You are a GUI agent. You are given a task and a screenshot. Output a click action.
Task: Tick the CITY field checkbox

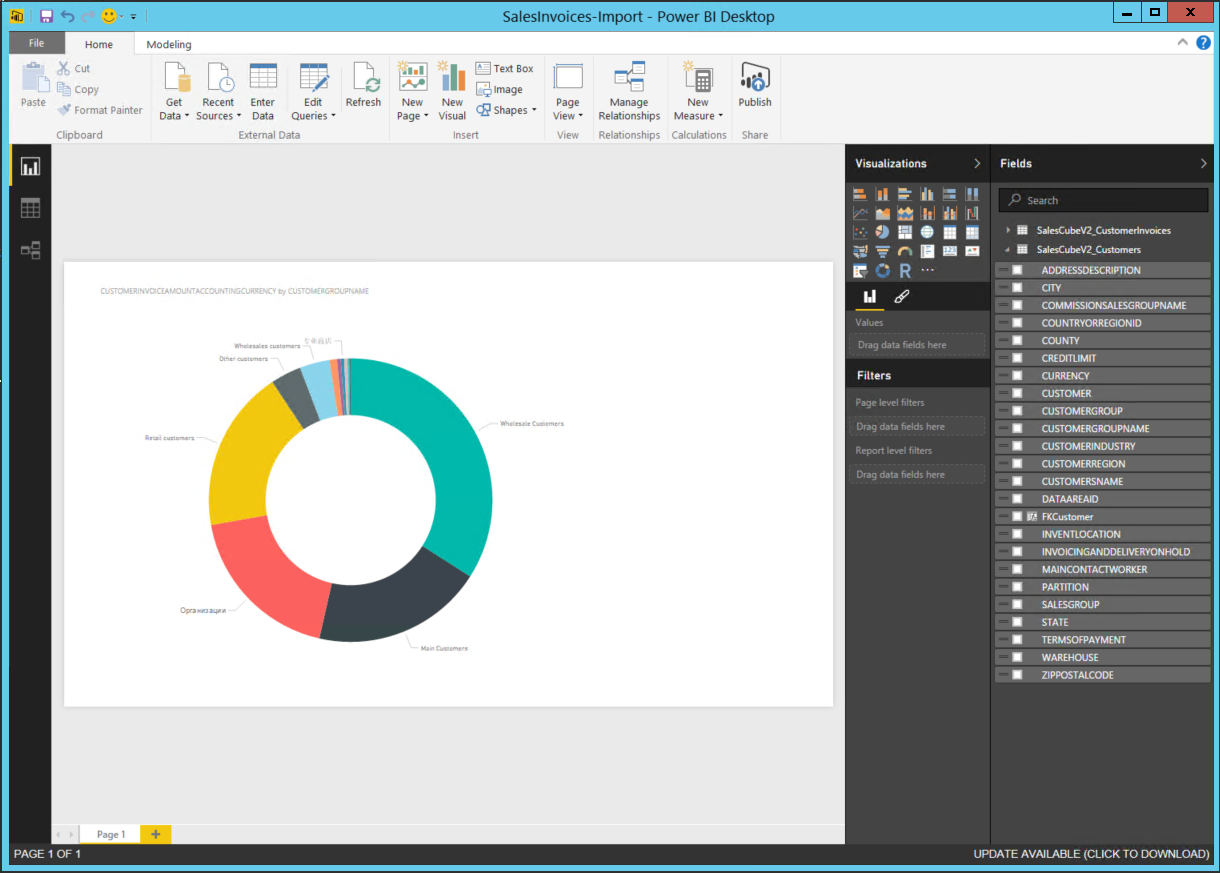point(1017,288)
